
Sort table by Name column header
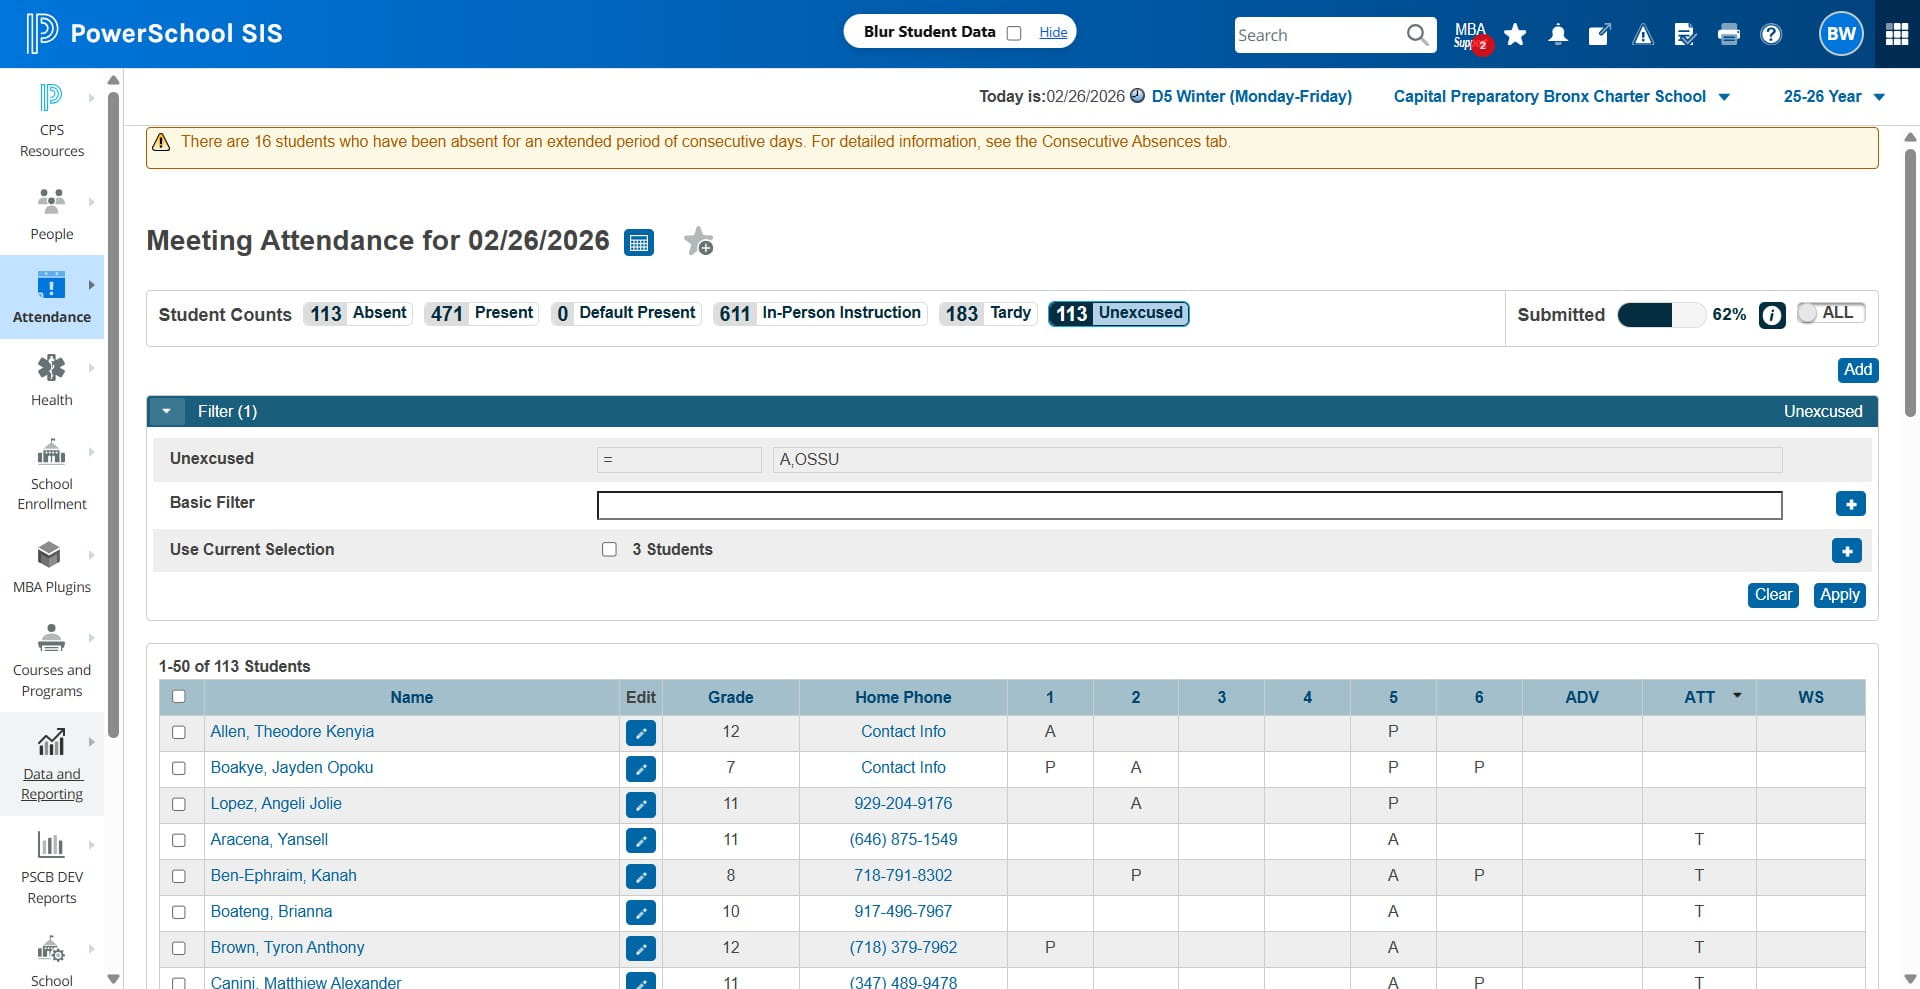point(411,697)
